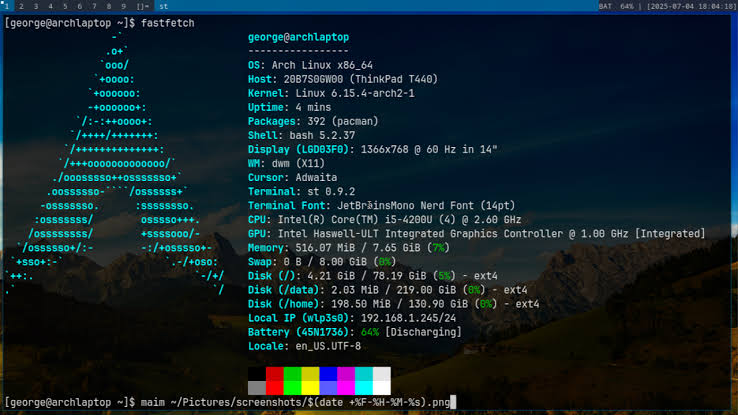This screenshot has height=415, width=738.
Task: Switch to dwm workspace tag 2
Action: tap(21, 6)
